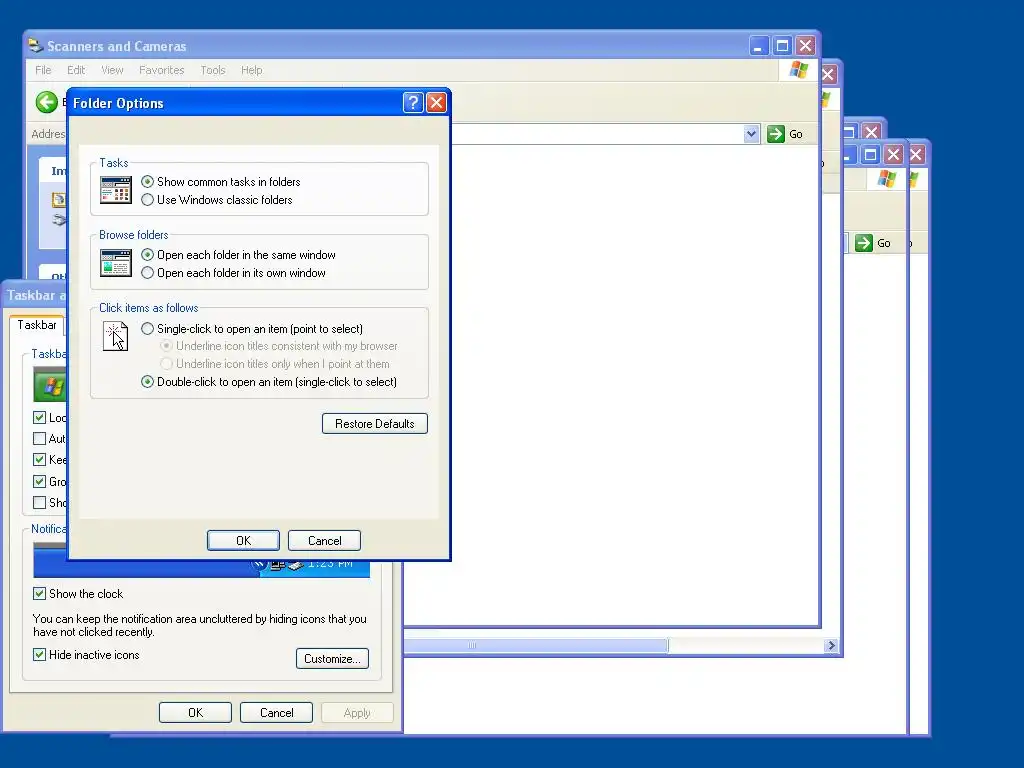This screenshot has height=768, width=1024.
Task: Toggle the Show Quick Launch checkbox
Action: (x=39, y=502)
